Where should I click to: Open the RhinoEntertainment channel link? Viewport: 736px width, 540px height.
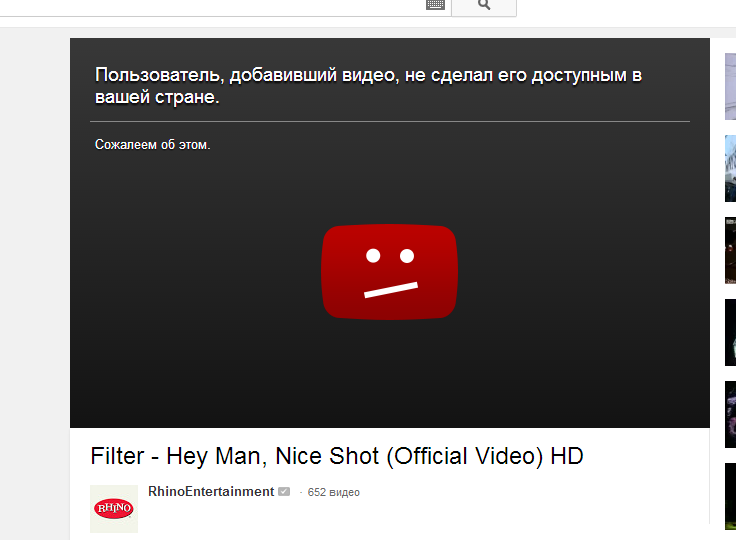pyautogui.click(x=211, y=492)
